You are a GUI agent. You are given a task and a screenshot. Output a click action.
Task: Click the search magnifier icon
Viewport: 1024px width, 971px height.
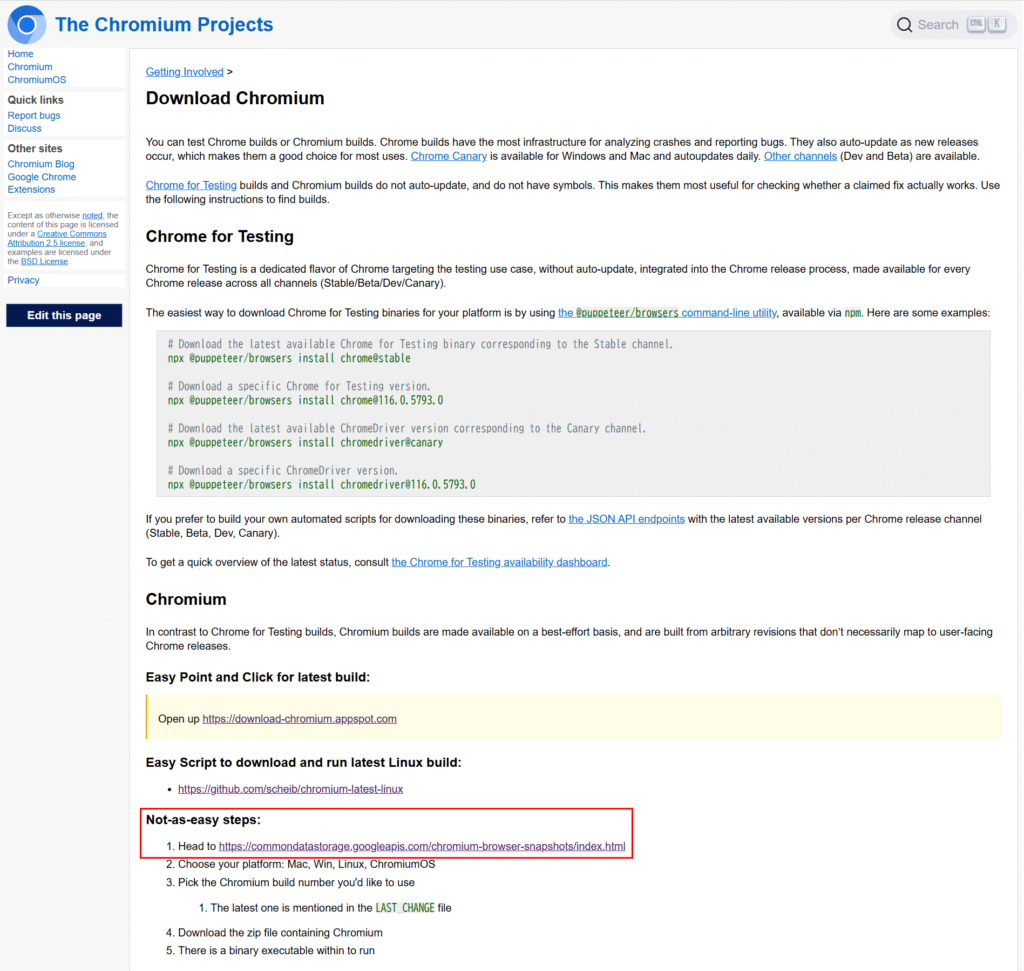[904, 25]
